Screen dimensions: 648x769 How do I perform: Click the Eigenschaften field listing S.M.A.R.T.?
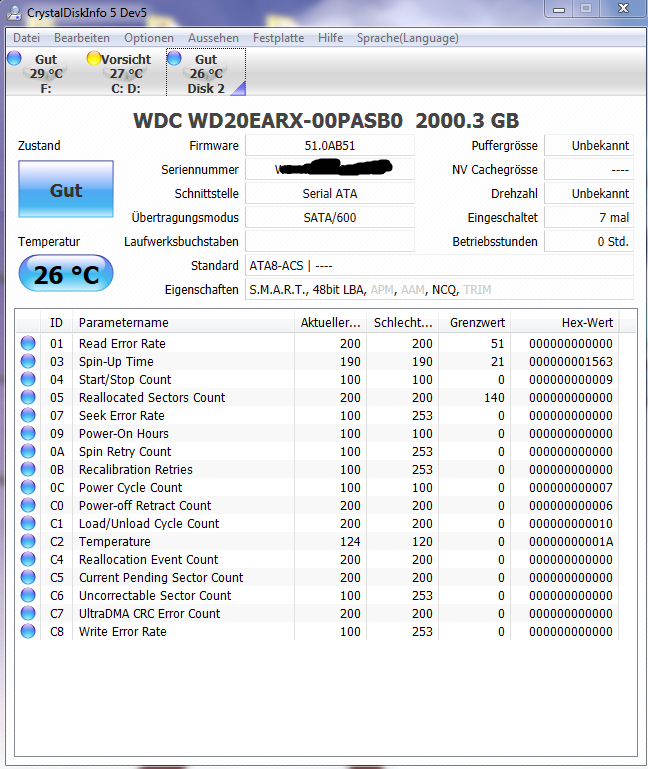[x=439, y=290]
